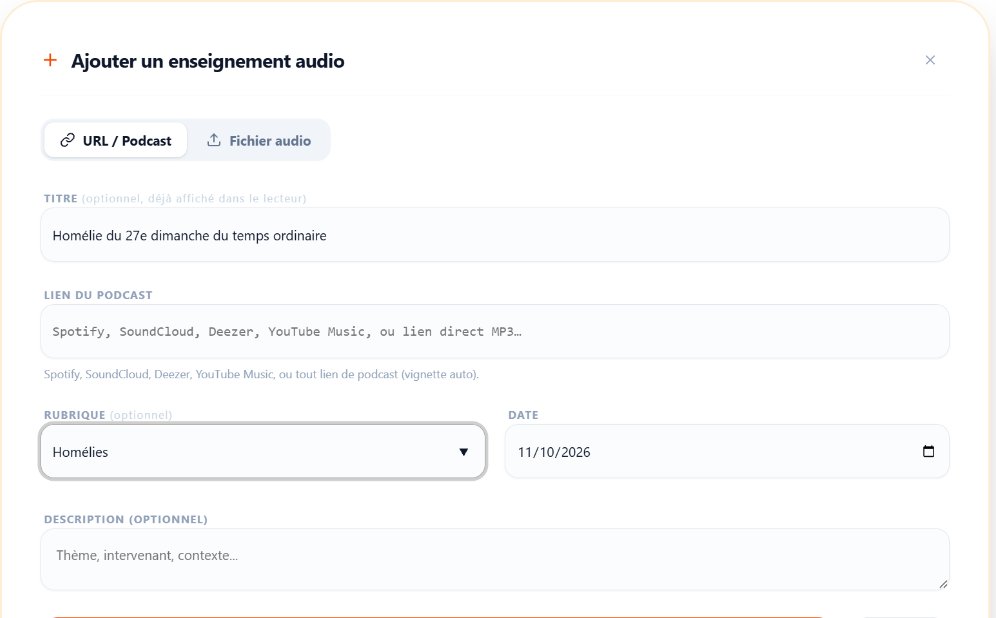Click the Date field 11/10/2026

pos(727,452)
